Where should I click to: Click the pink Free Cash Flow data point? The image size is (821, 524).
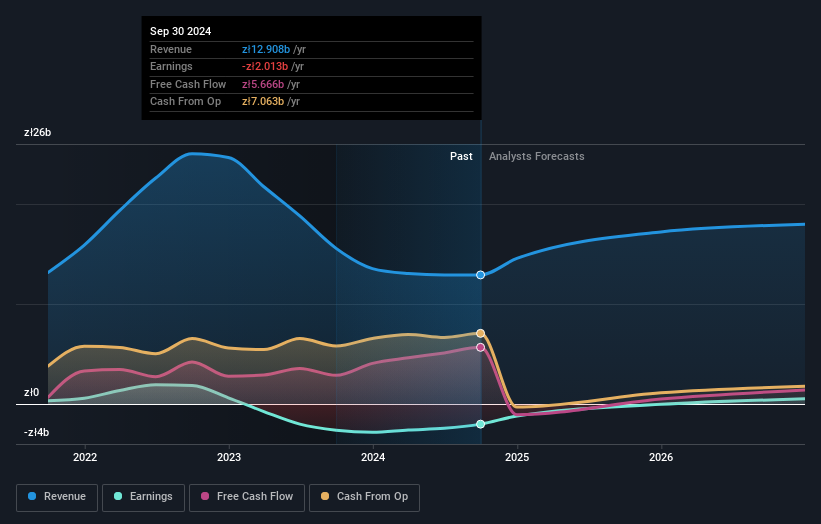[x=480, y=348]
